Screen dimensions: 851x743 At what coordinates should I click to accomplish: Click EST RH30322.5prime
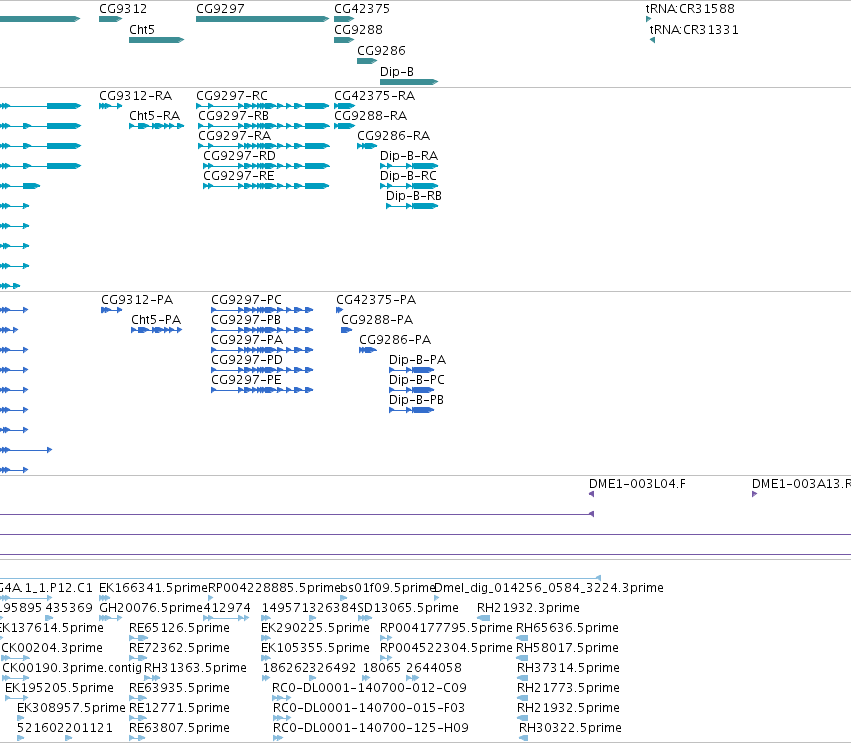(x=570, y=728)
